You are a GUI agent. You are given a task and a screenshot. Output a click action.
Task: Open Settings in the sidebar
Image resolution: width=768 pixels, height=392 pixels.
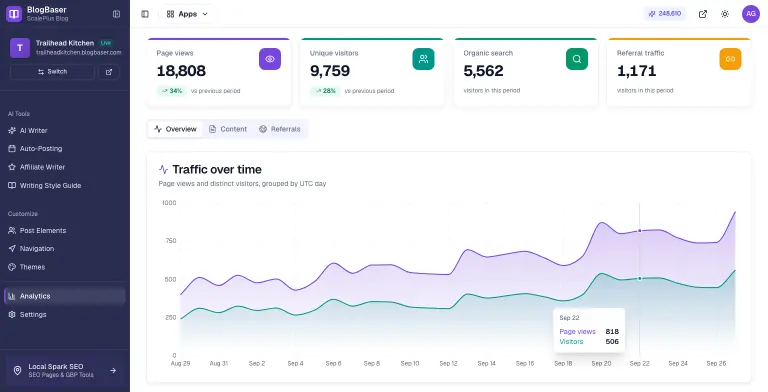tap(65, 315)
